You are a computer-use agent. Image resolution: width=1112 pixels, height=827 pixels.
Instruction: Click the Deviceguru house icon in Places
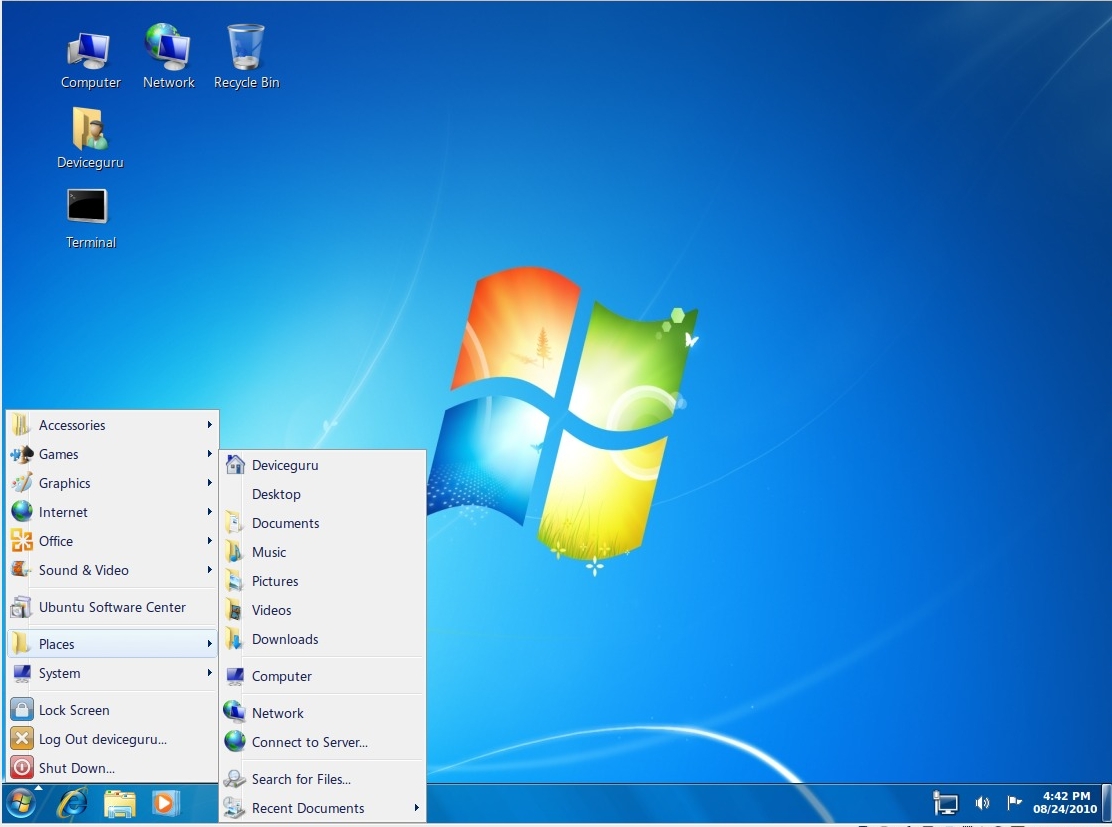pos(235,465)
